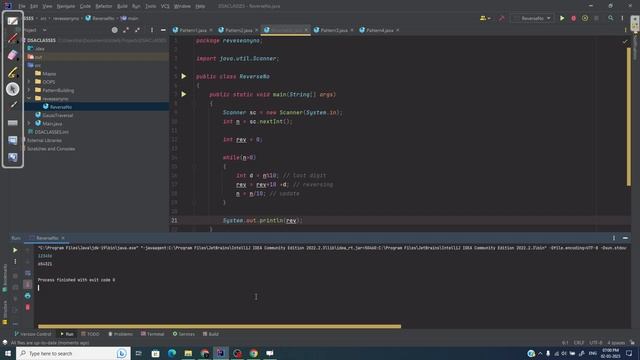Open the whiteboard icon atop annotation toolbar
This screenshot has width=640, height=360.
[13, 21]
